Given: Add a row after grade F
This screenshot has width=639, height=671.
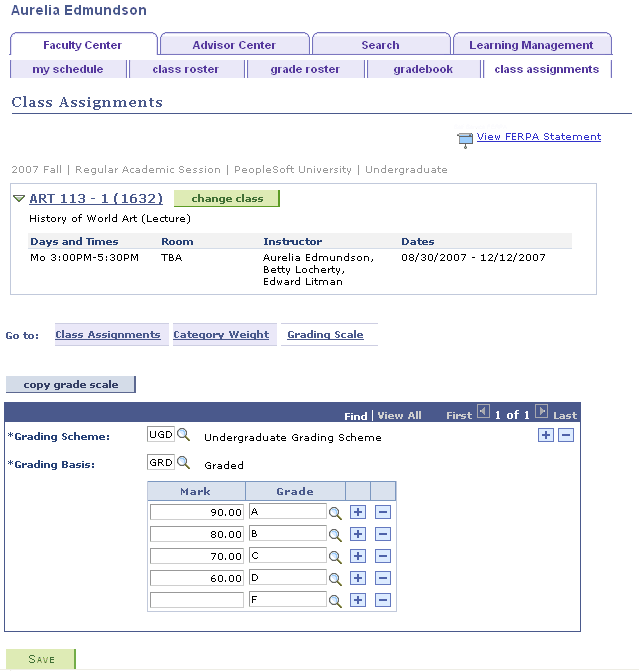Looking at the screenshot, I should 358,600.
